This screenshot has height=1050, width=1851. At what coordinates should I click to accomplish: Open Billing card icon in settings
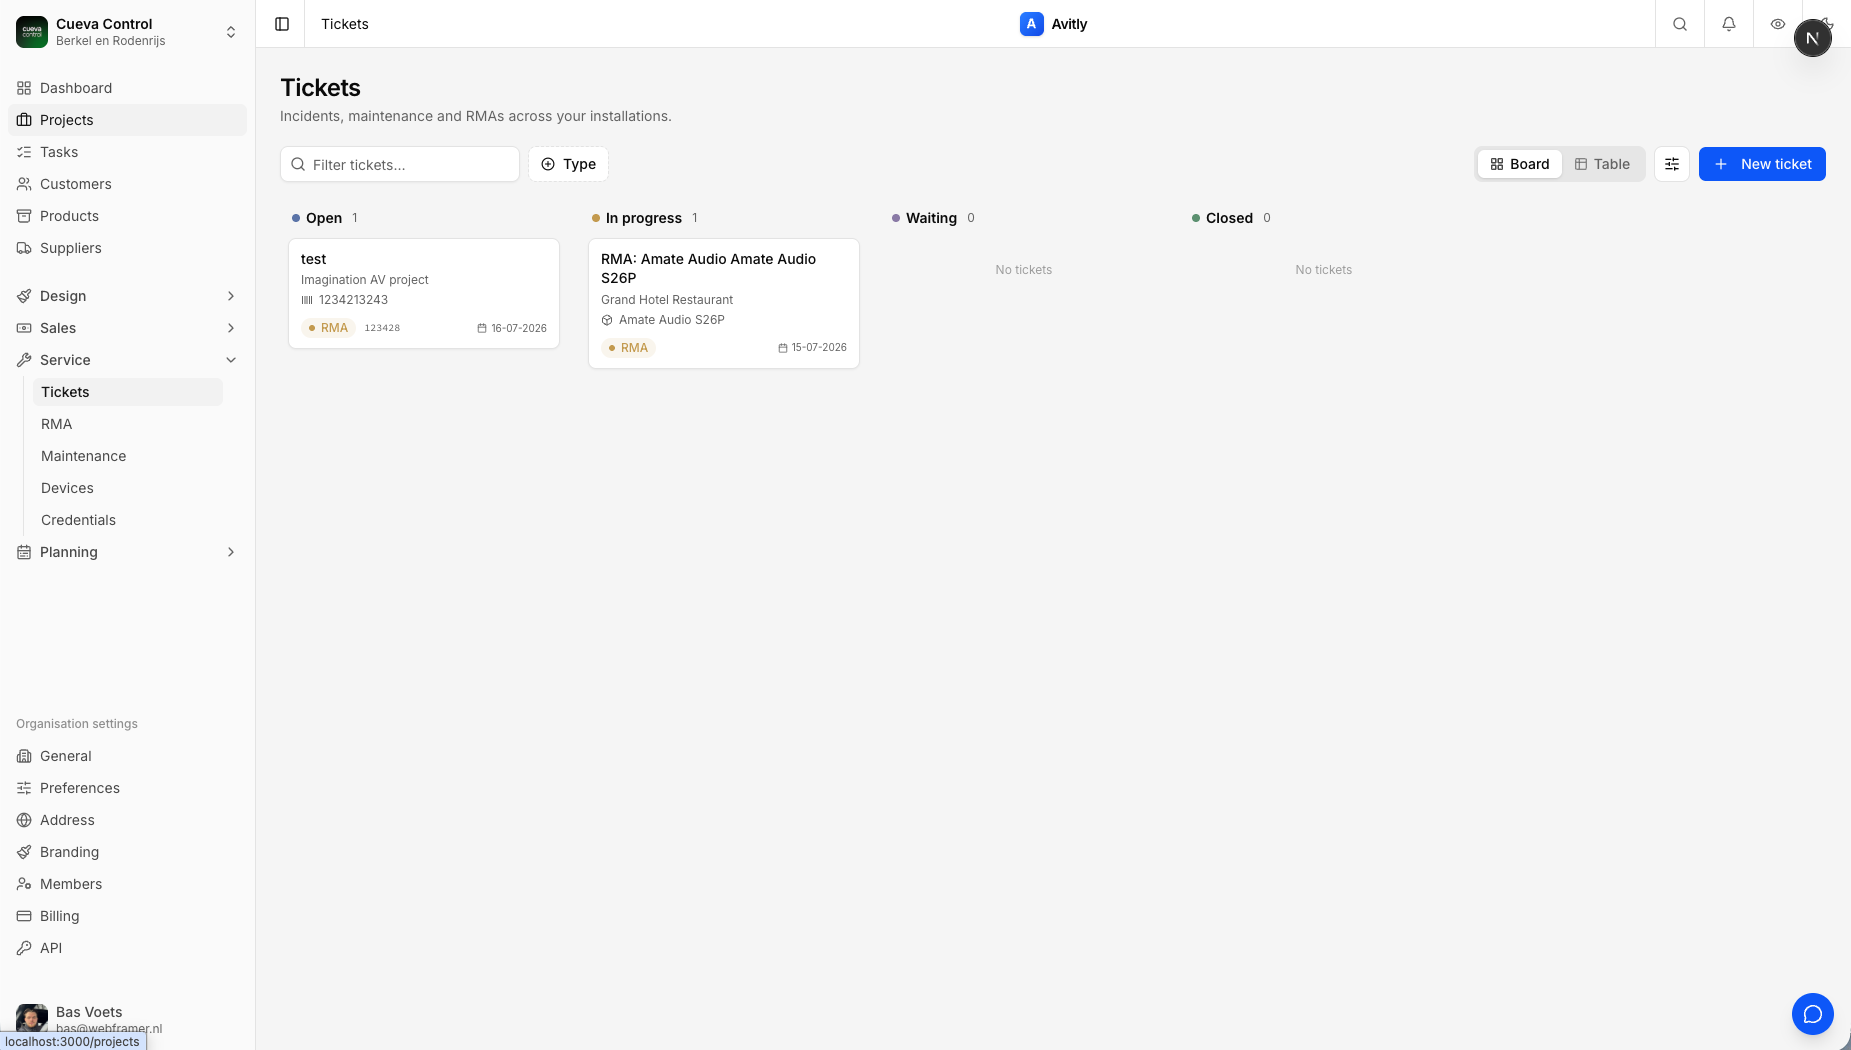(24, 916)
